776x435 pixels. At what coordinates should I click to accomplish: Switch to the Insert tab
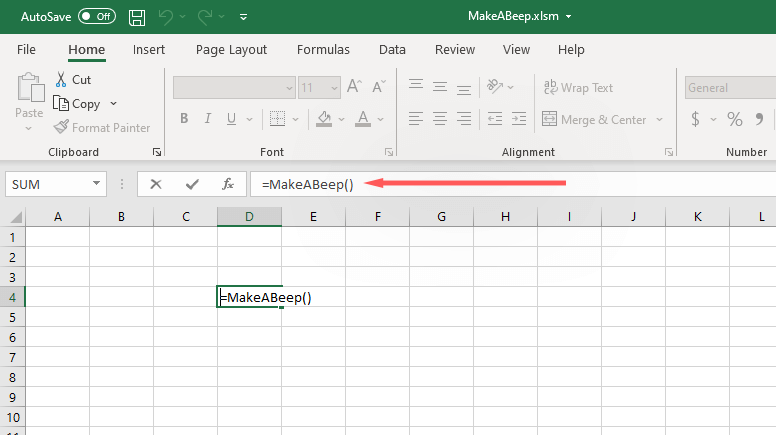(149, 49)
